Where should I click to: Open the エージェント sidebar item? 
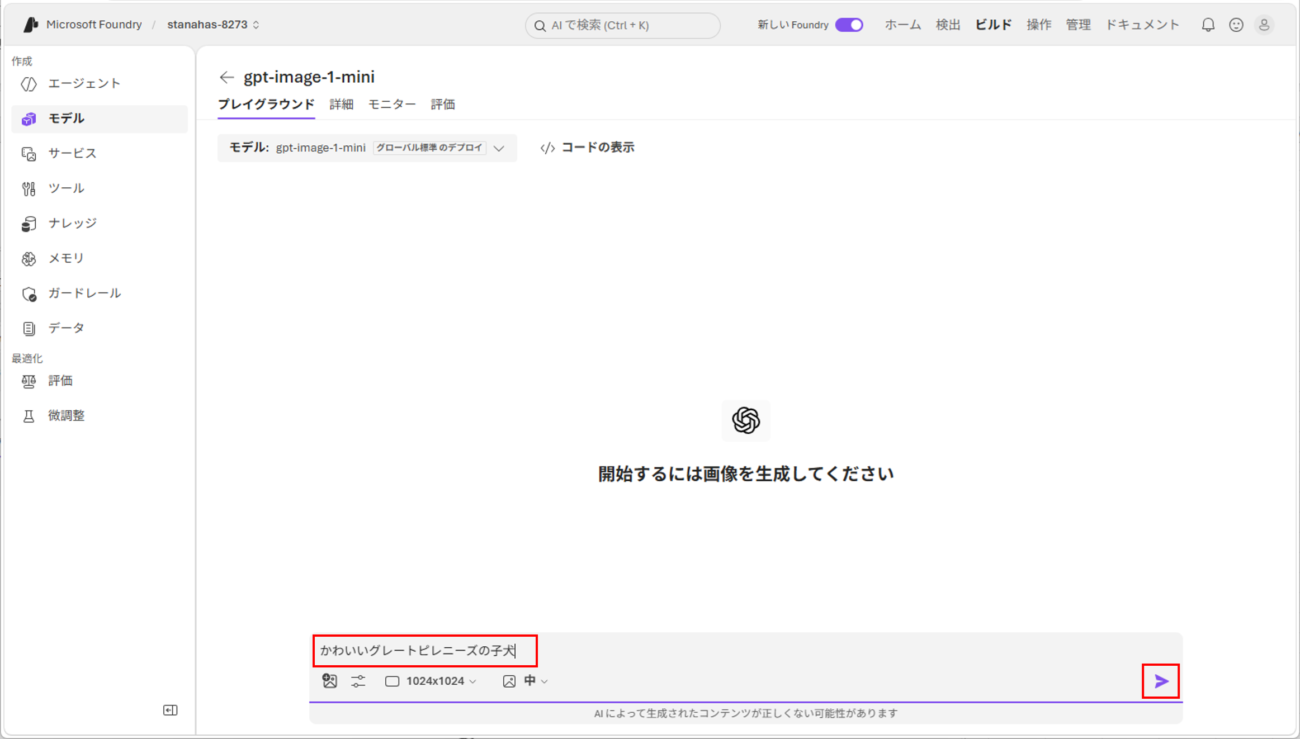99,84
